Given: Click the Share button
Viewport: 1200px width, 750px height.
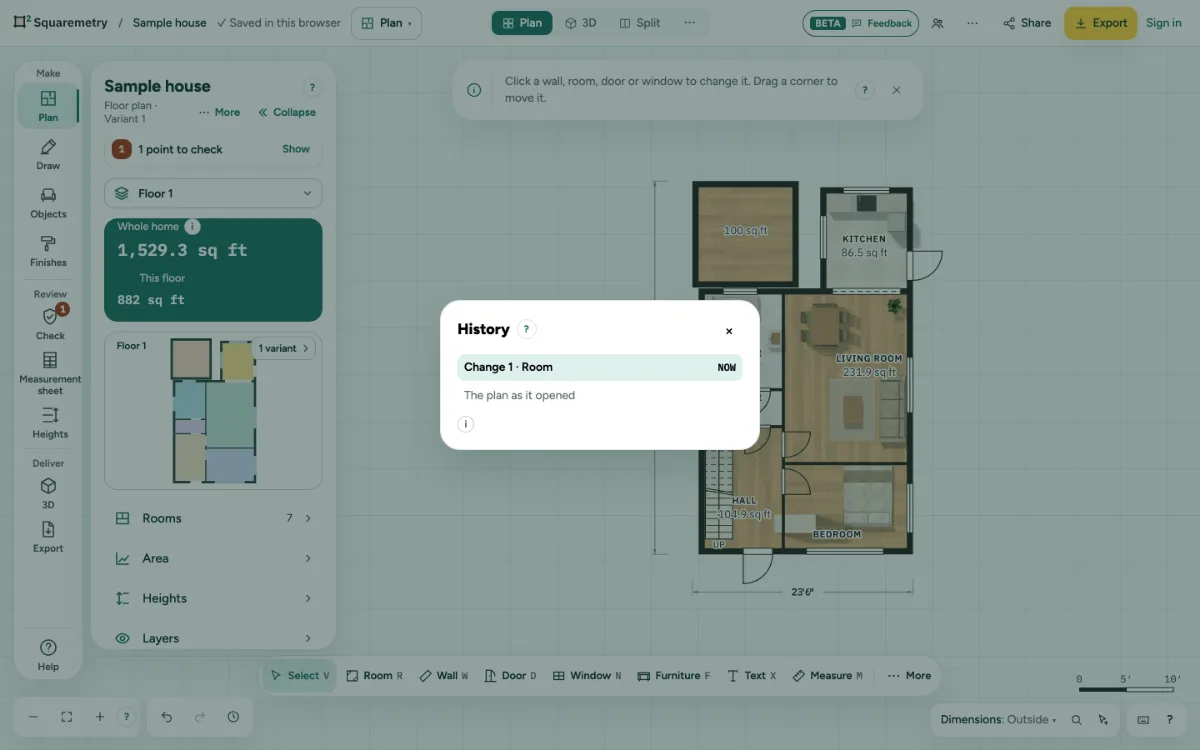Looking at the screenshot, I should tap(1027, 23).
